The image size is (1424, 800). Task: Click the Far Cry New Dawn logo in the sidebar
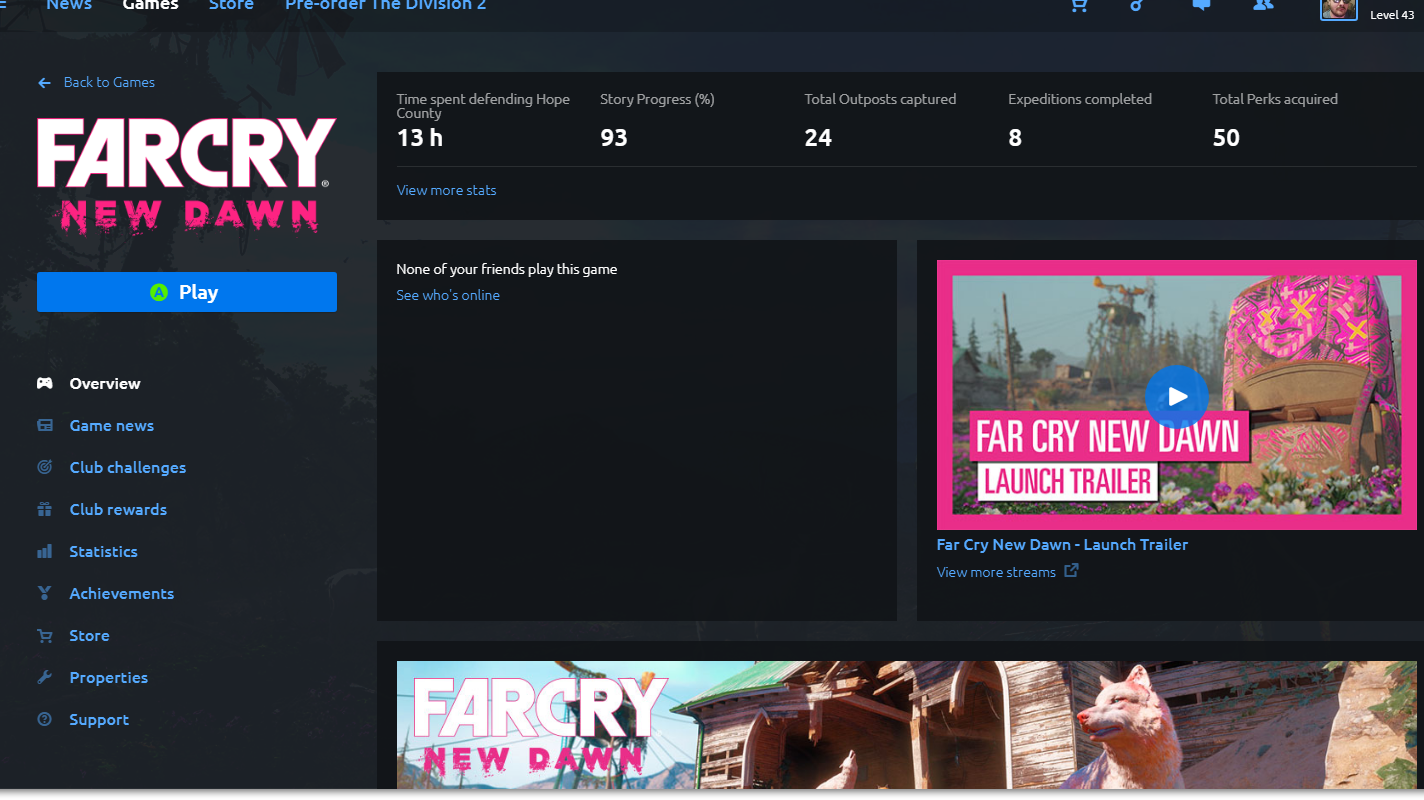click(187, 175)
